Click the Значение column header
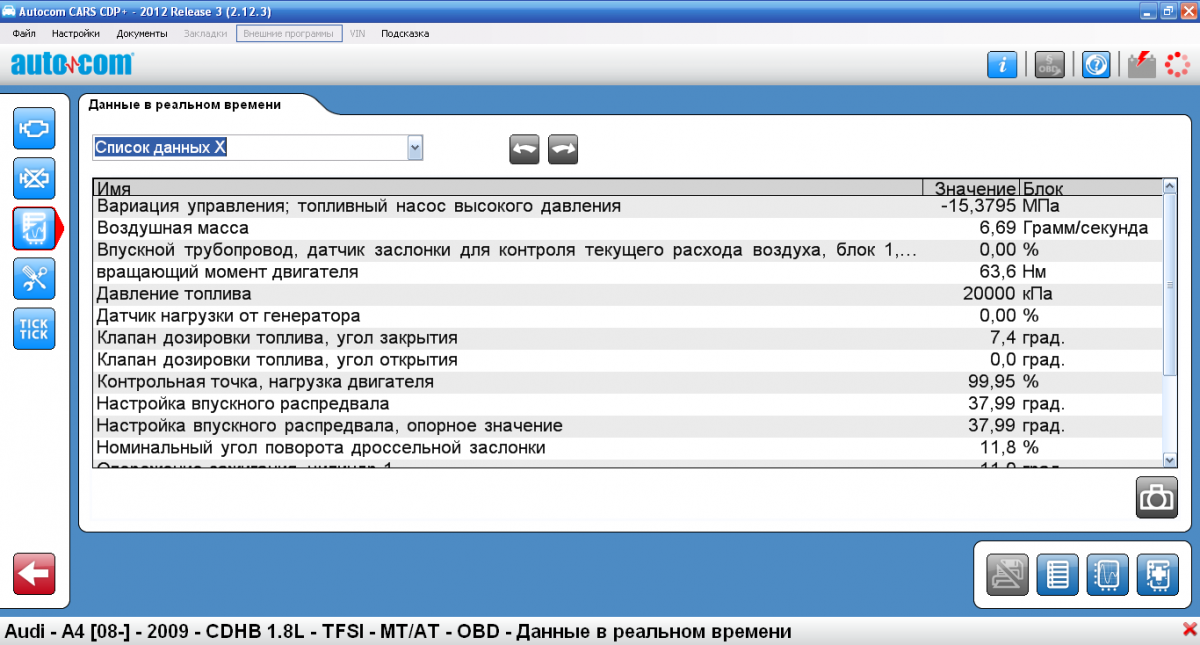 coord(972,188)
